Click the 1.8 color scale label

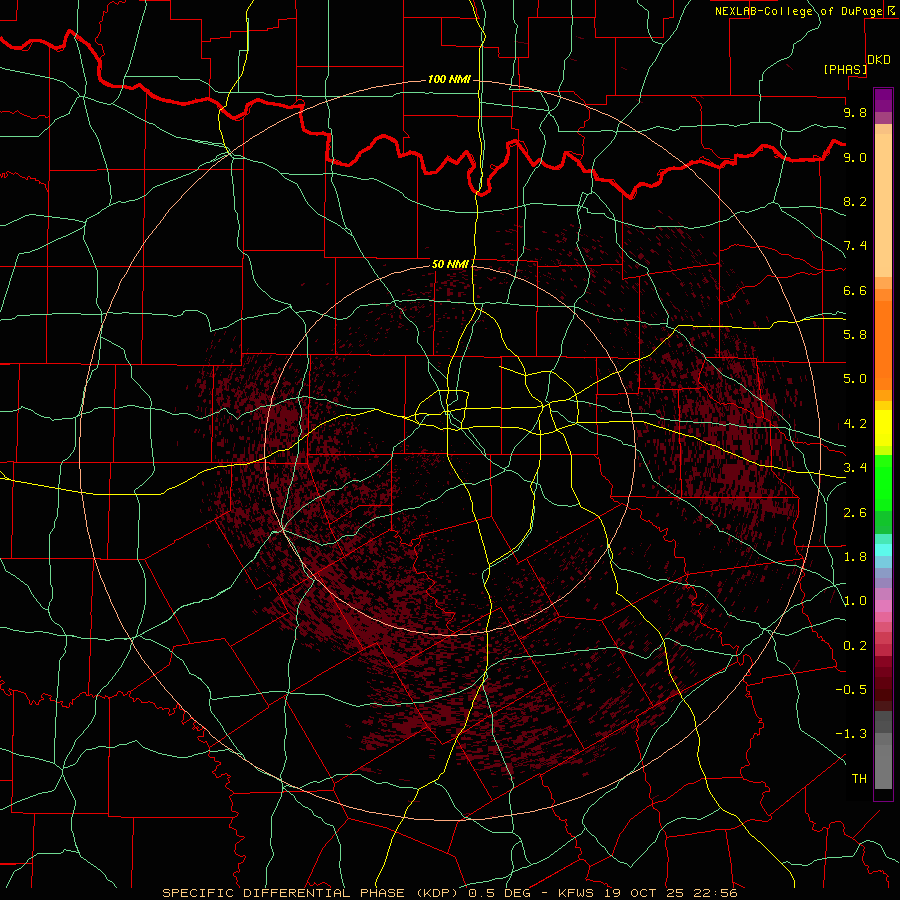855,557
